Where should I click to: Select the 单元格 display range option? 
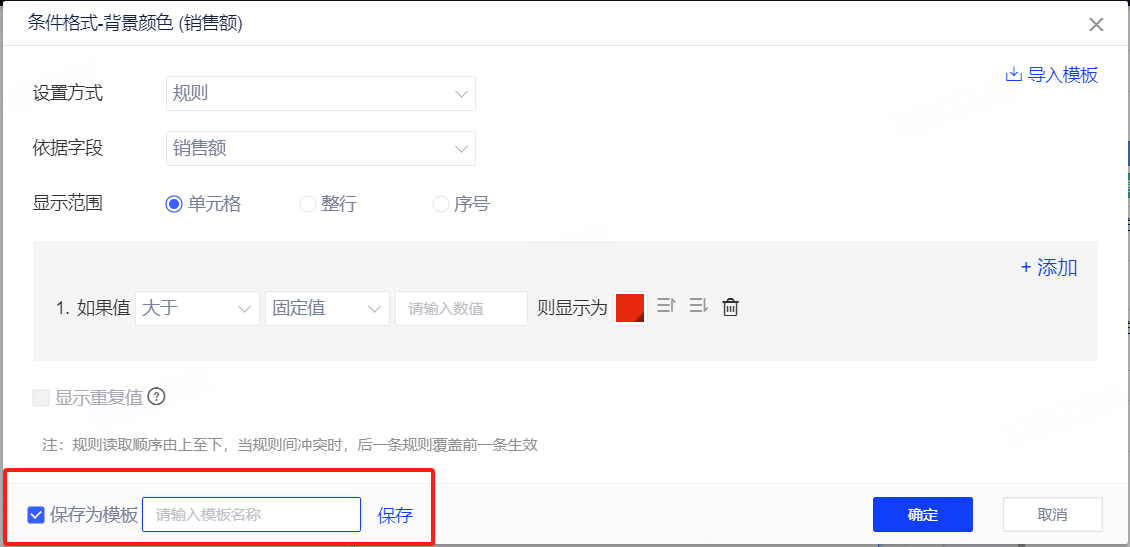(174, 204)
